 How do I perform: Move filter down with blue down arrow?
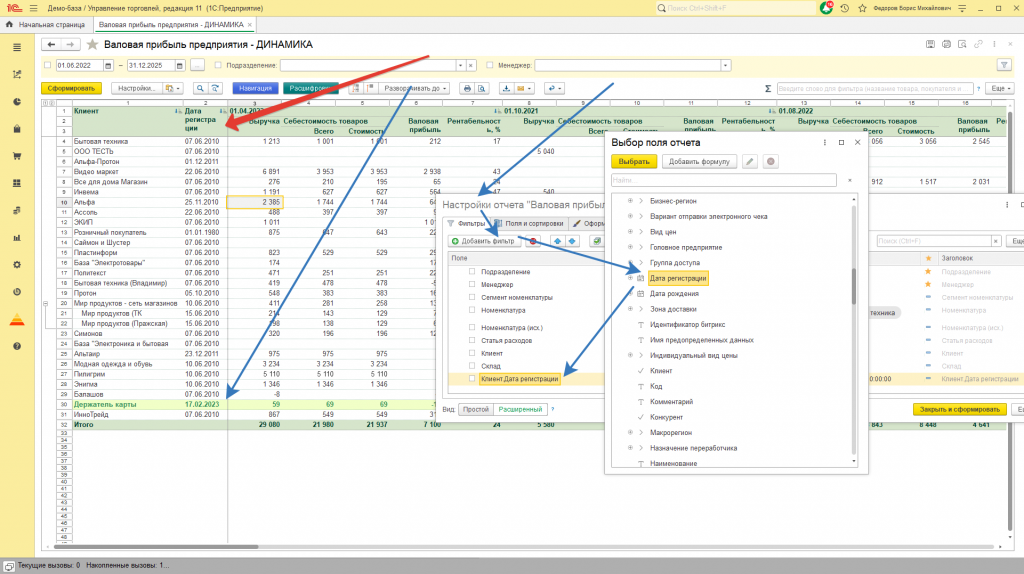tap(572, 241)
